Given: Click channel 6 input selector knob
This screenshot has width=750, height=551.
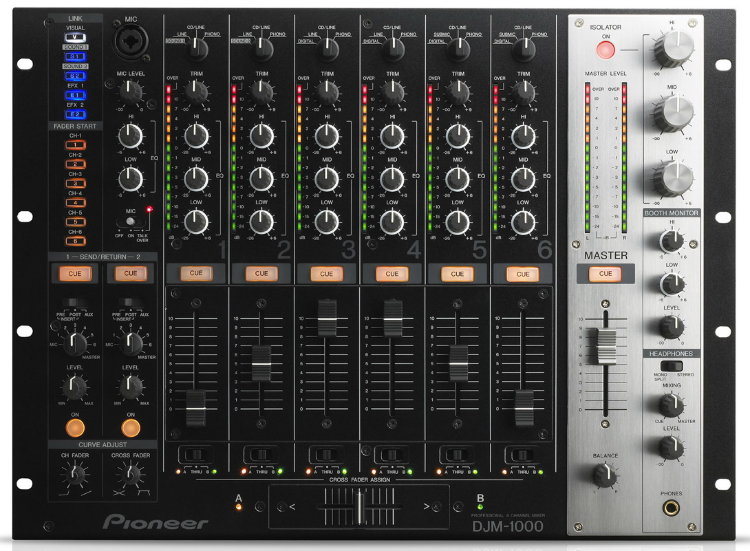Looking at the screenshot, I should click(x=524, y=49).
